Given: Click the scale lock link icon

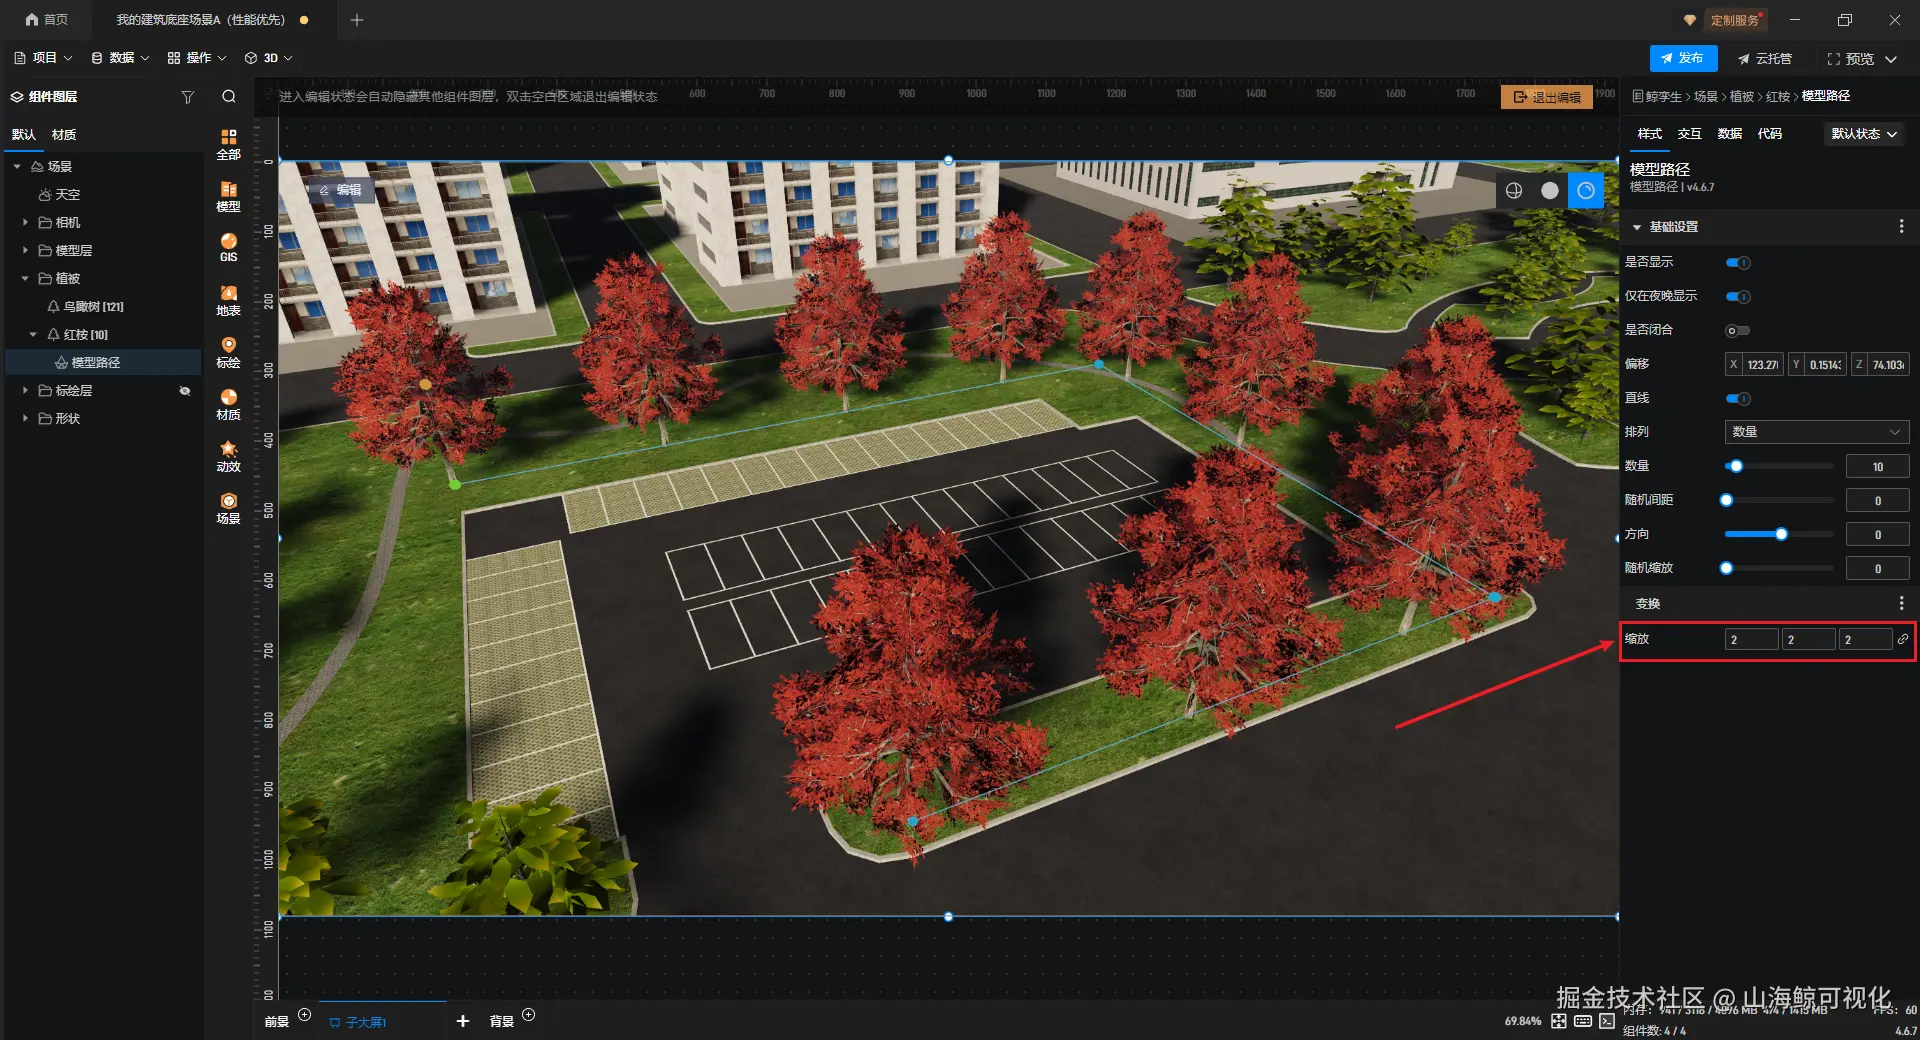Looking at the screenshot, I should click(1903, 639).
